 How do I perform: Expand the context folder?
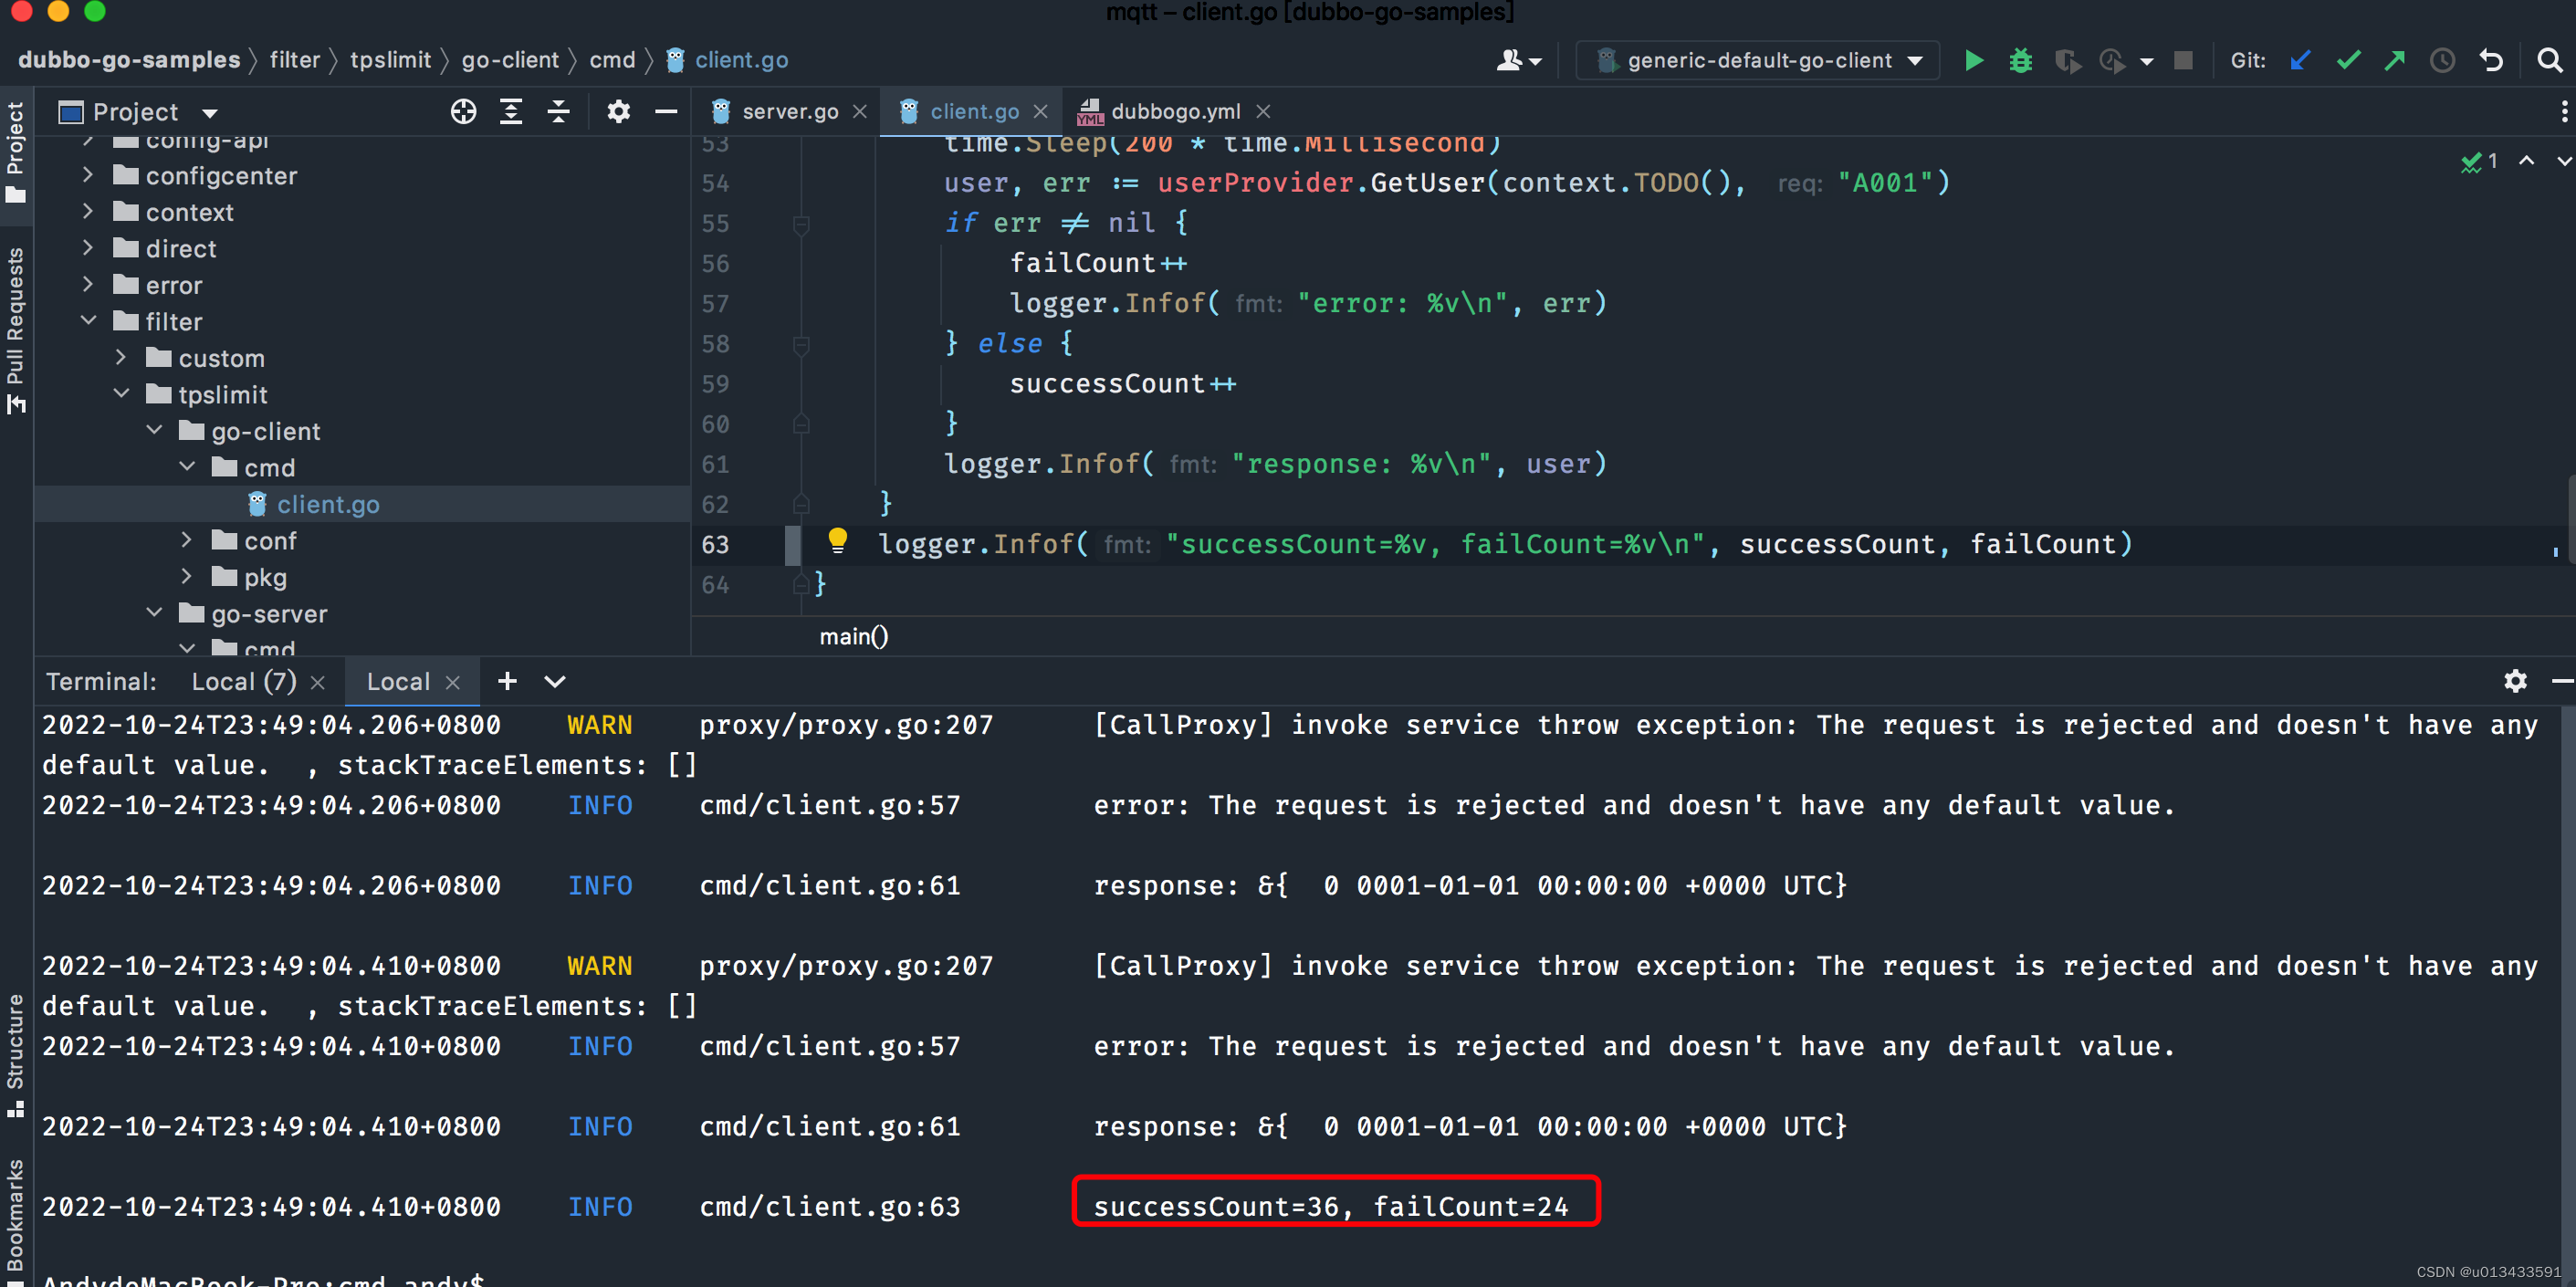[x=88, y=212]
